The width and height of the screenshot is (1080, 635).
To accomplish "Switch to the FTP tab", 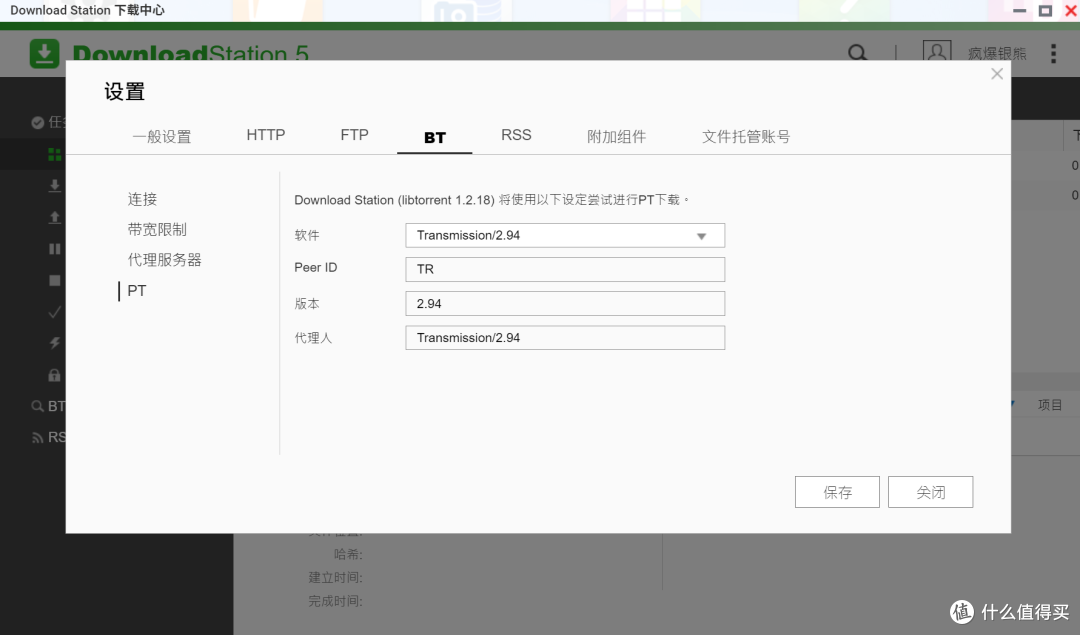I will [354, 135].
